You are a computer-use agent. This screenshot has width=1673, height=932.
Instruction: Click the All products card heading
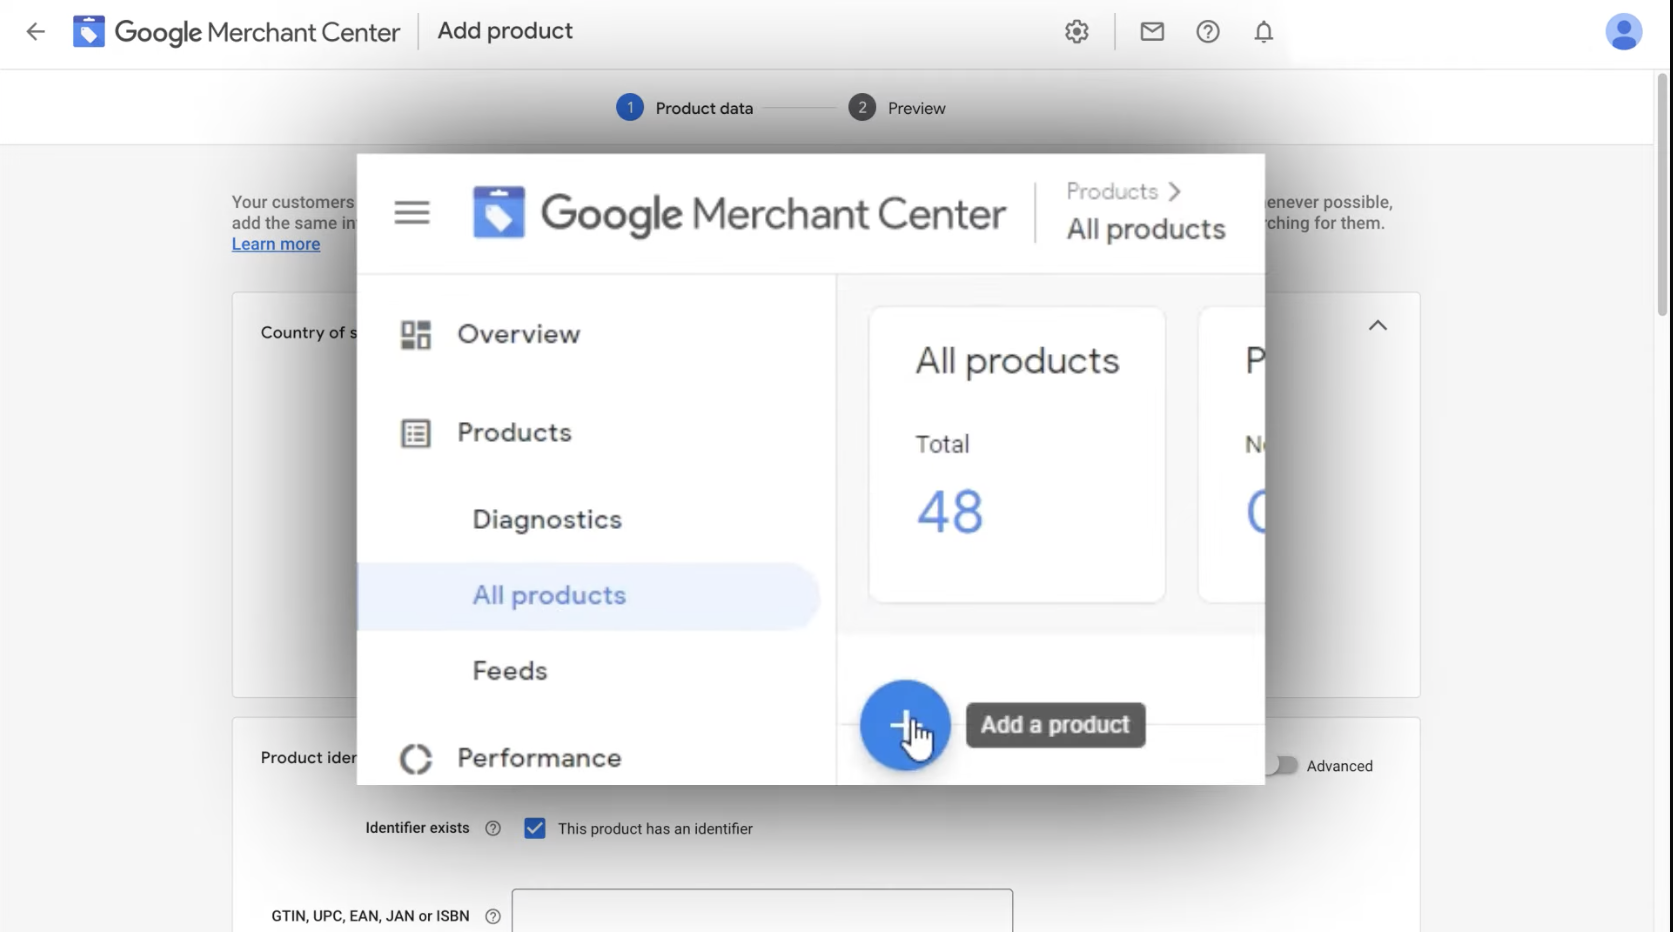(1017, 361)
